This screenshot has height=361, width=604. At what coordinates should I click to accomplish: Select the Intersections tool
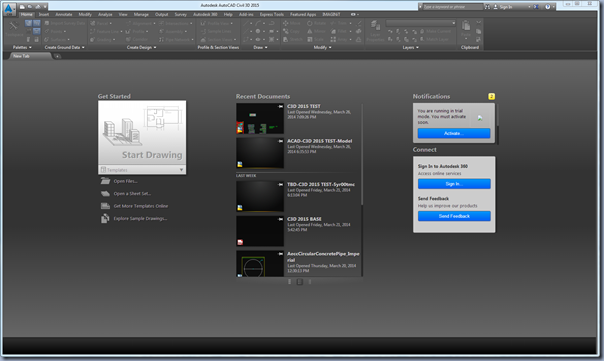[176, 23]
